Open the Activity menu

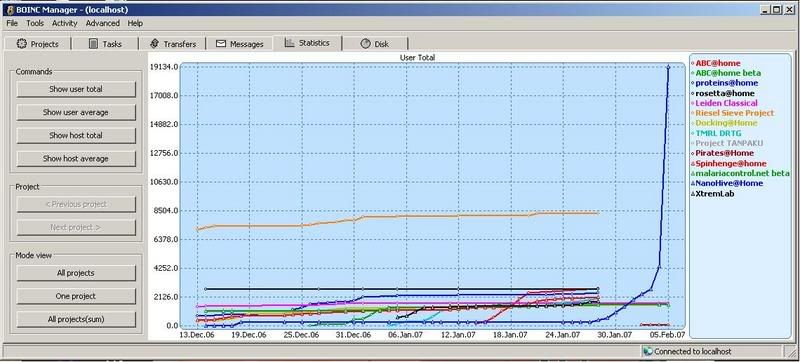point(65,23)
